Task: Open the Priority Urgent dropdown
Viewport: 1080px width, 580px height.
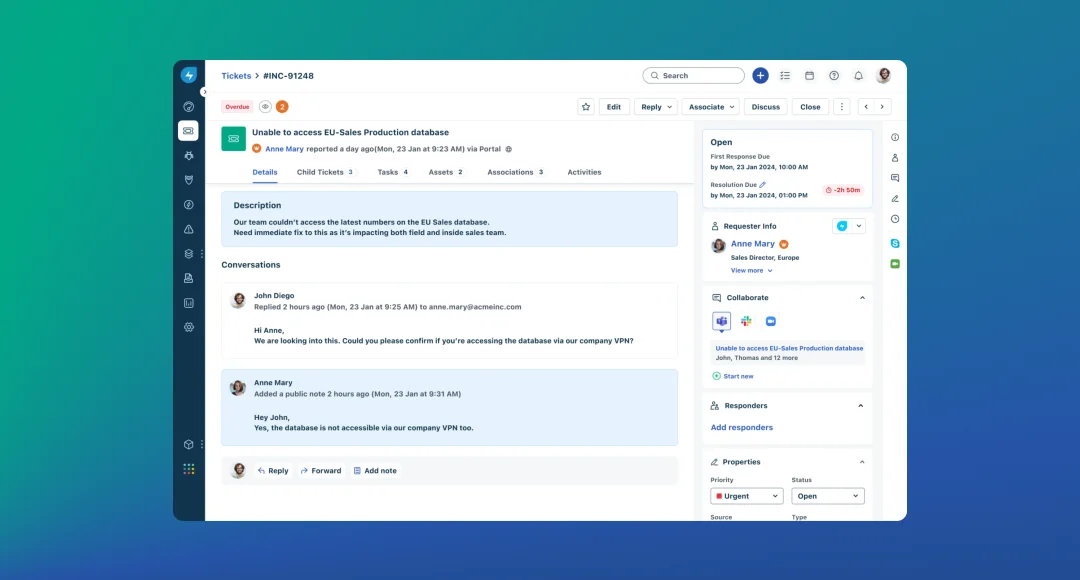Action: tap(747, 496)
